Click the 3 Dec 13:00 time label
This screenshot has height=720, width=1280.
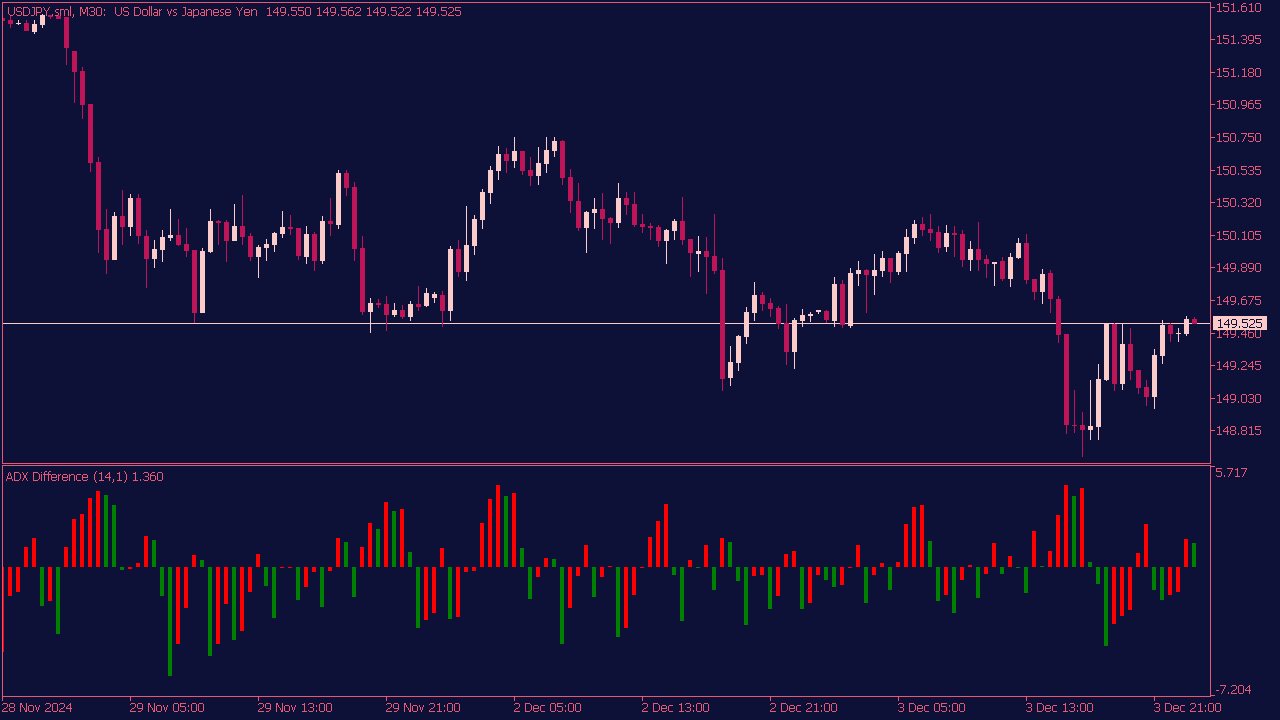click(1062, 708)
